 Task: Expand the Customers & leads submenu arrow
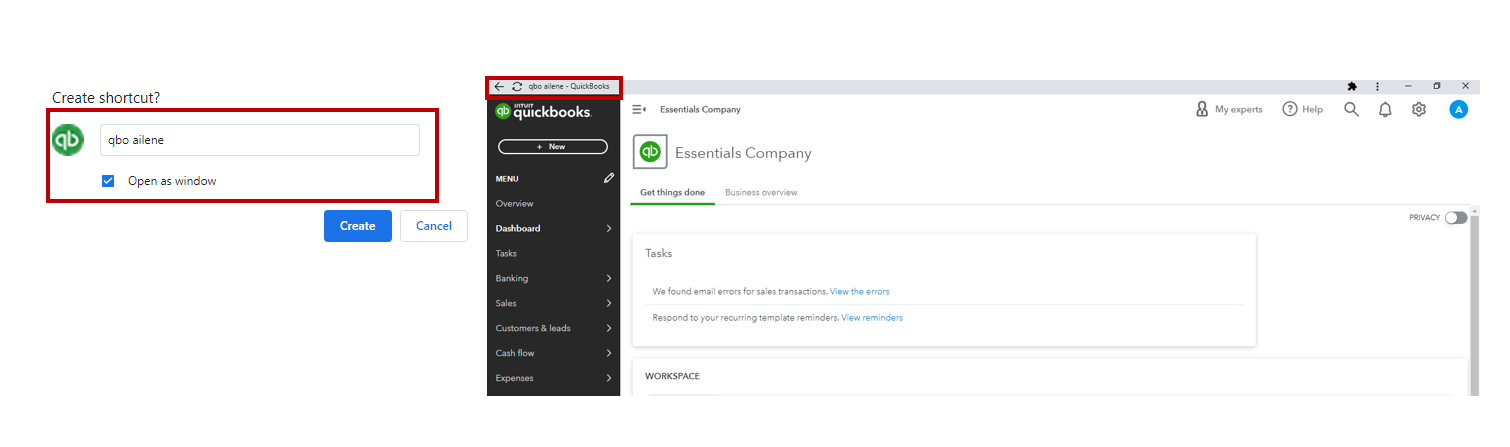pos(609,328)
